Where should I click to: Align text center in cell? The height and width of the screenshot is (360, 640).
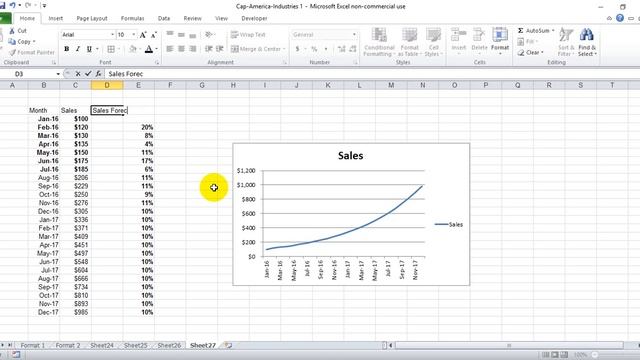(181, 49)
